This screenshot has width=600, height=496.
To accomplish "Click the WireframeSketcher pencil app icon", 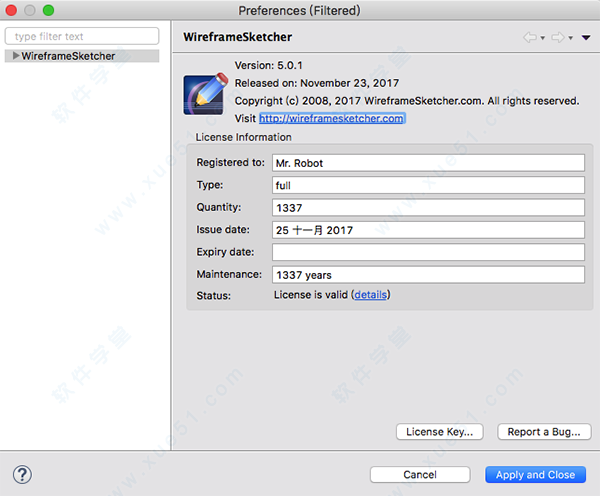I will coord(206,93).
